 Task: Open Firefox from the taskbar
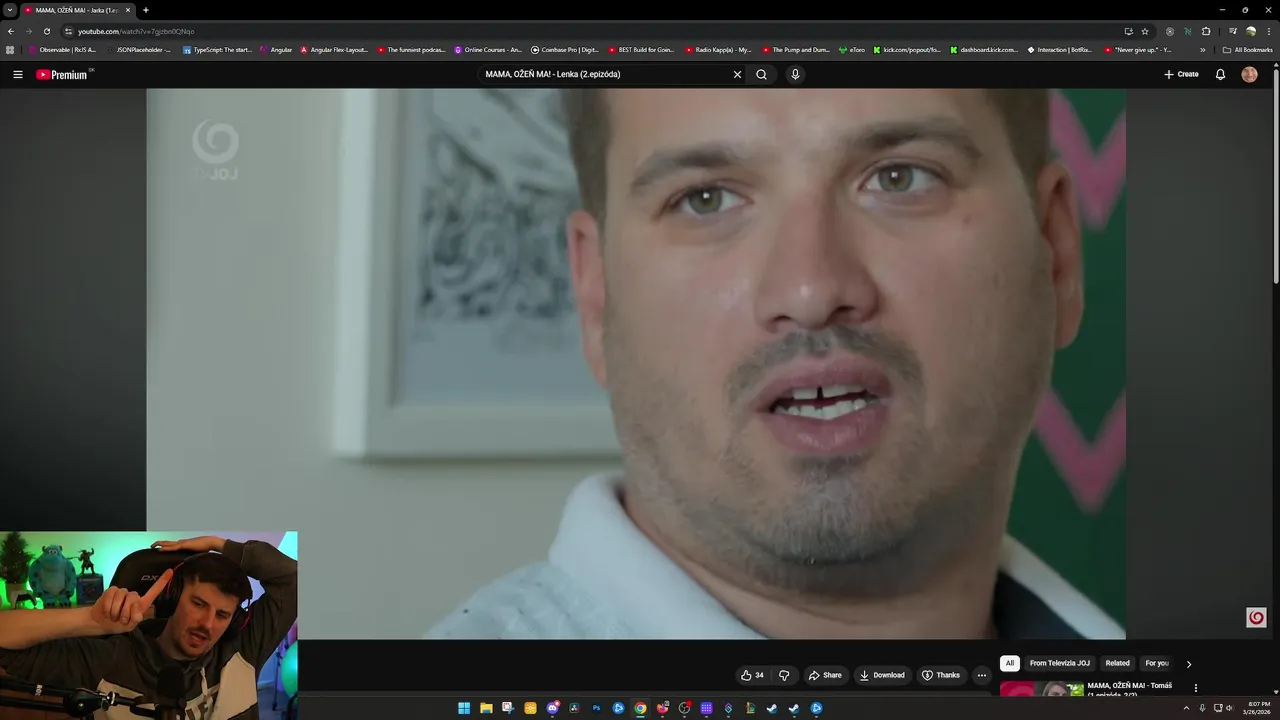tap(662, 708)
